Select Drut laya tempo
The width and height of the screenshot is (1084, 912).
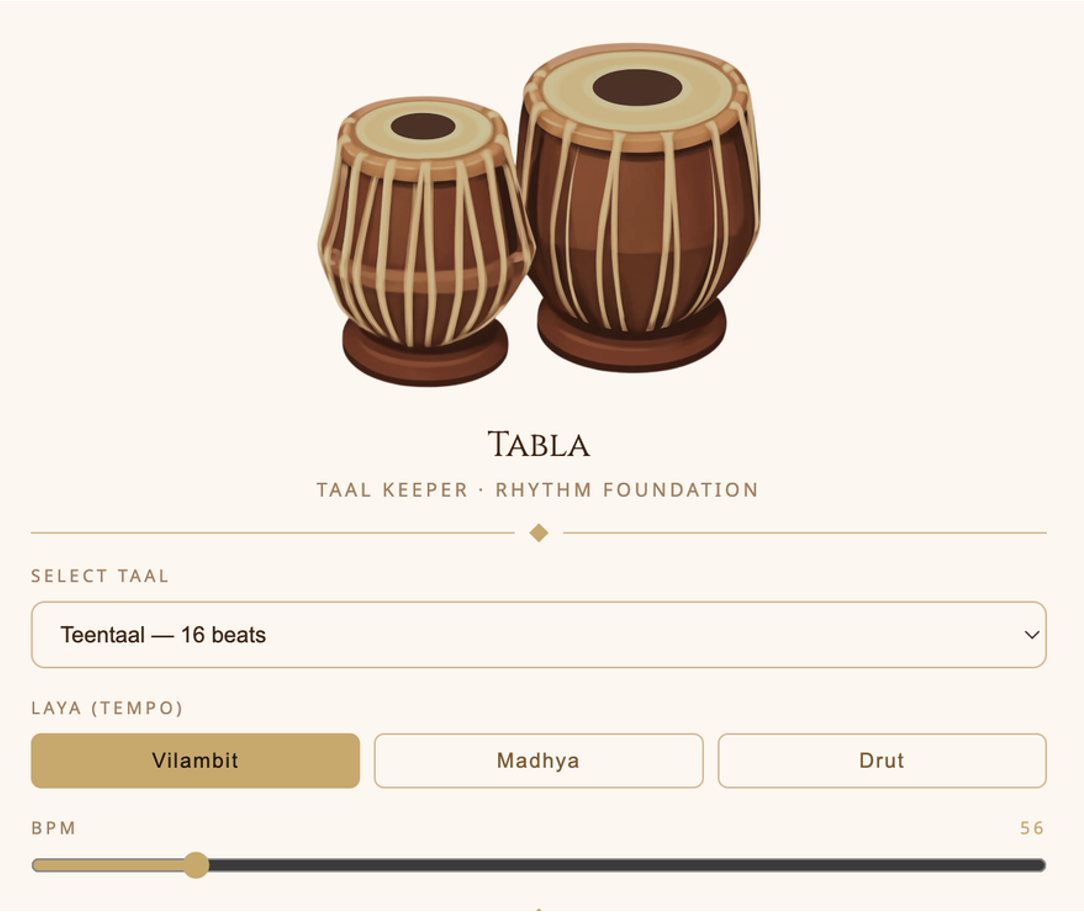[x=882, y=761]
